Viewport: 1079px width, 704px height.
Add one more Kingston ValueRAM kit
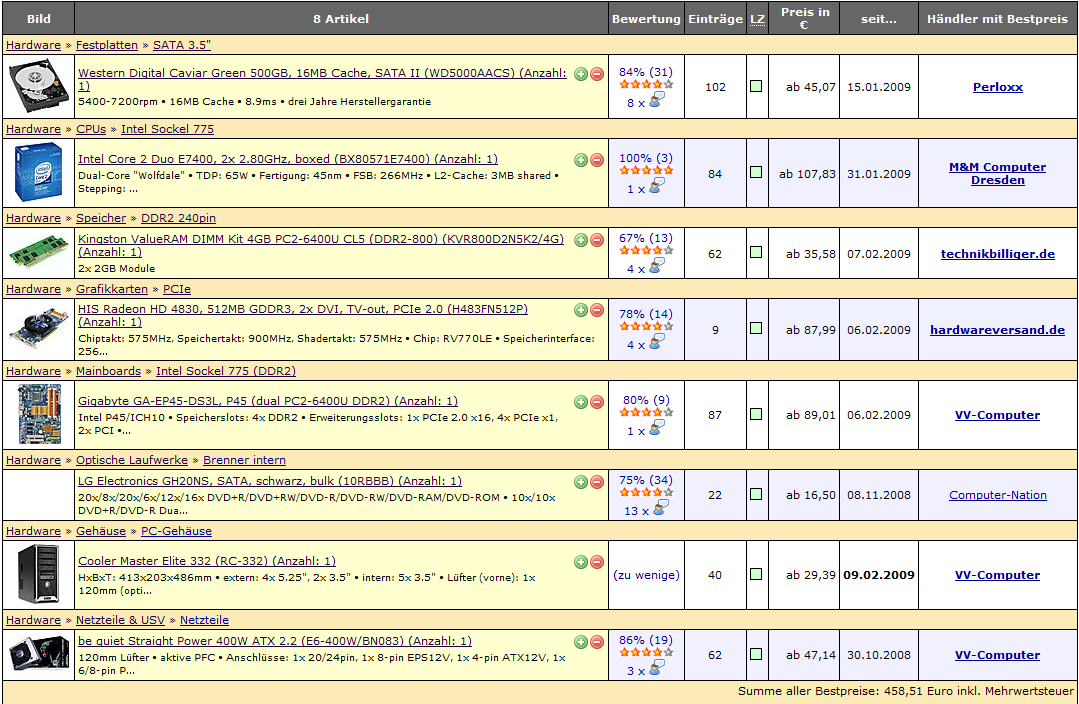pos(581,239)
